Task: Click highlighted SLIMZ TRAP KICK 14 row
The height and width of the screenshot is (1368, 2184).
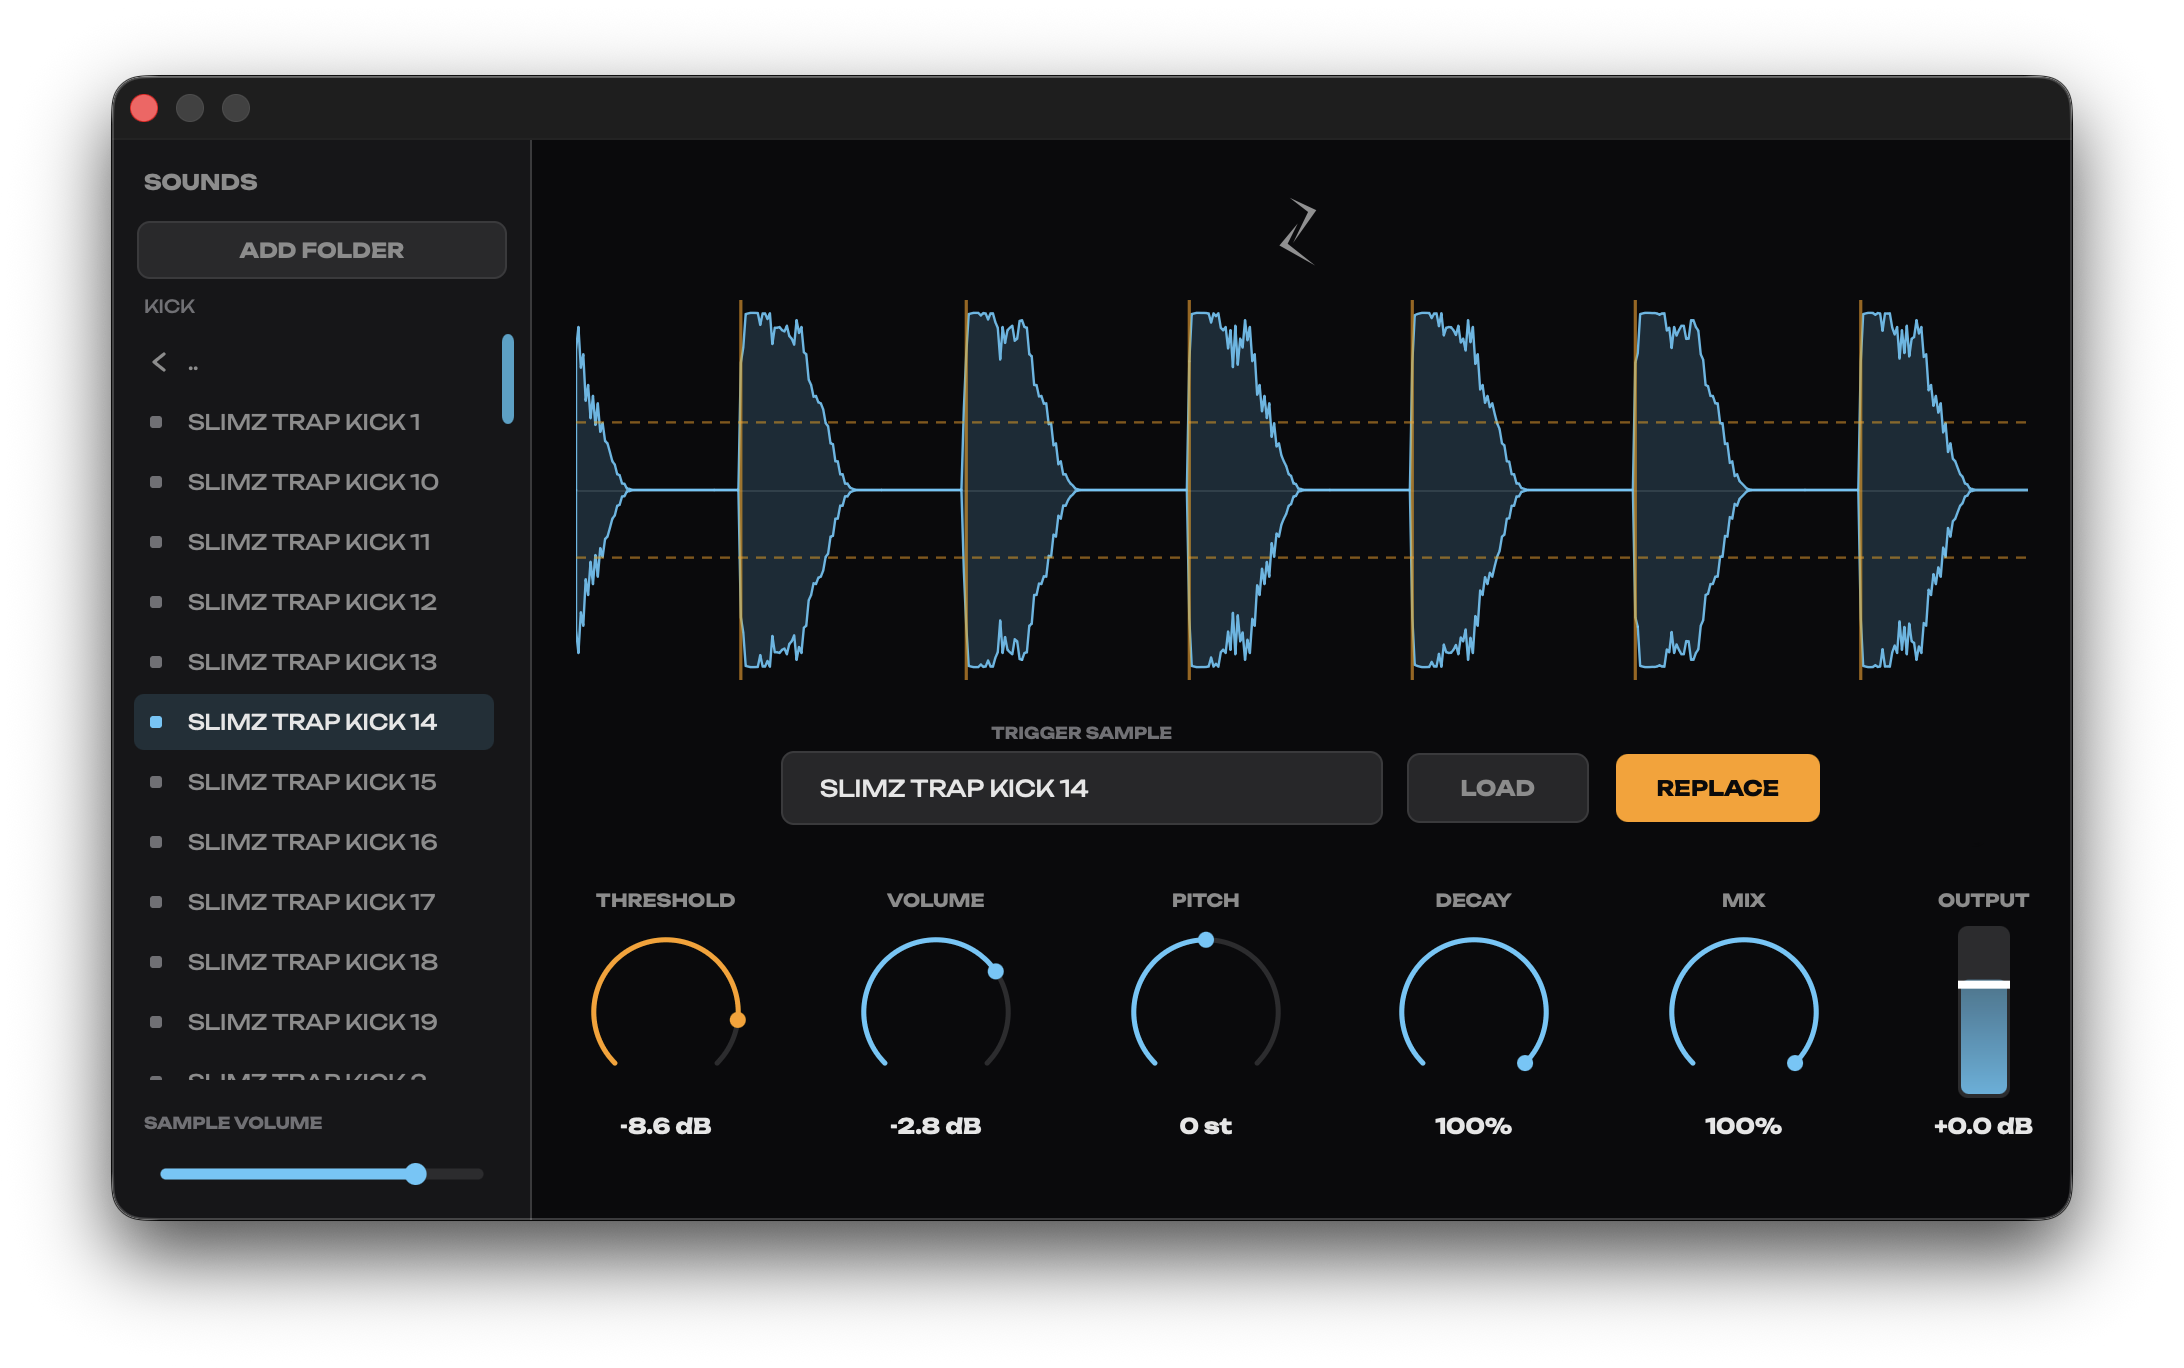Action: pos(314,722)
